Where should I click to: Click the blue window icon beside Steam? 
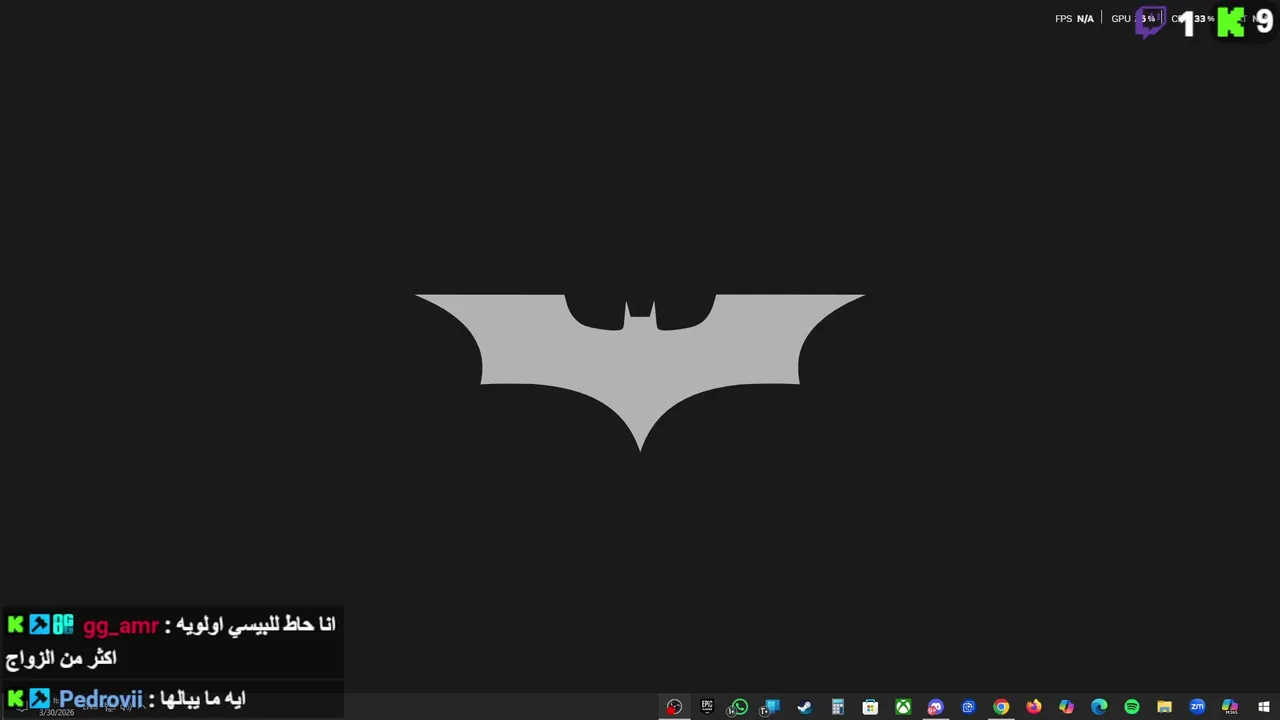pyautogui.click(x=771, y=707)
